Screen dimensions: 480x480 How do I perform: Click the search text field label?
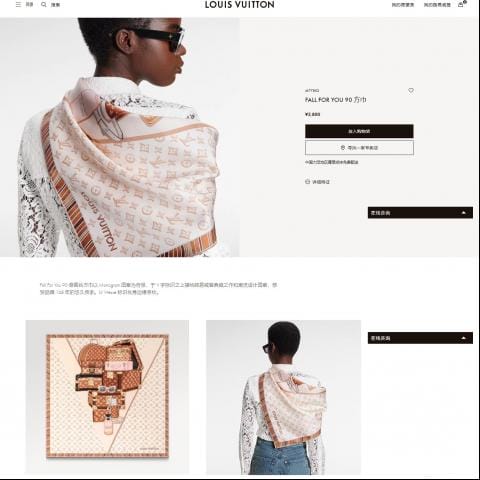(x=55, y=5)
